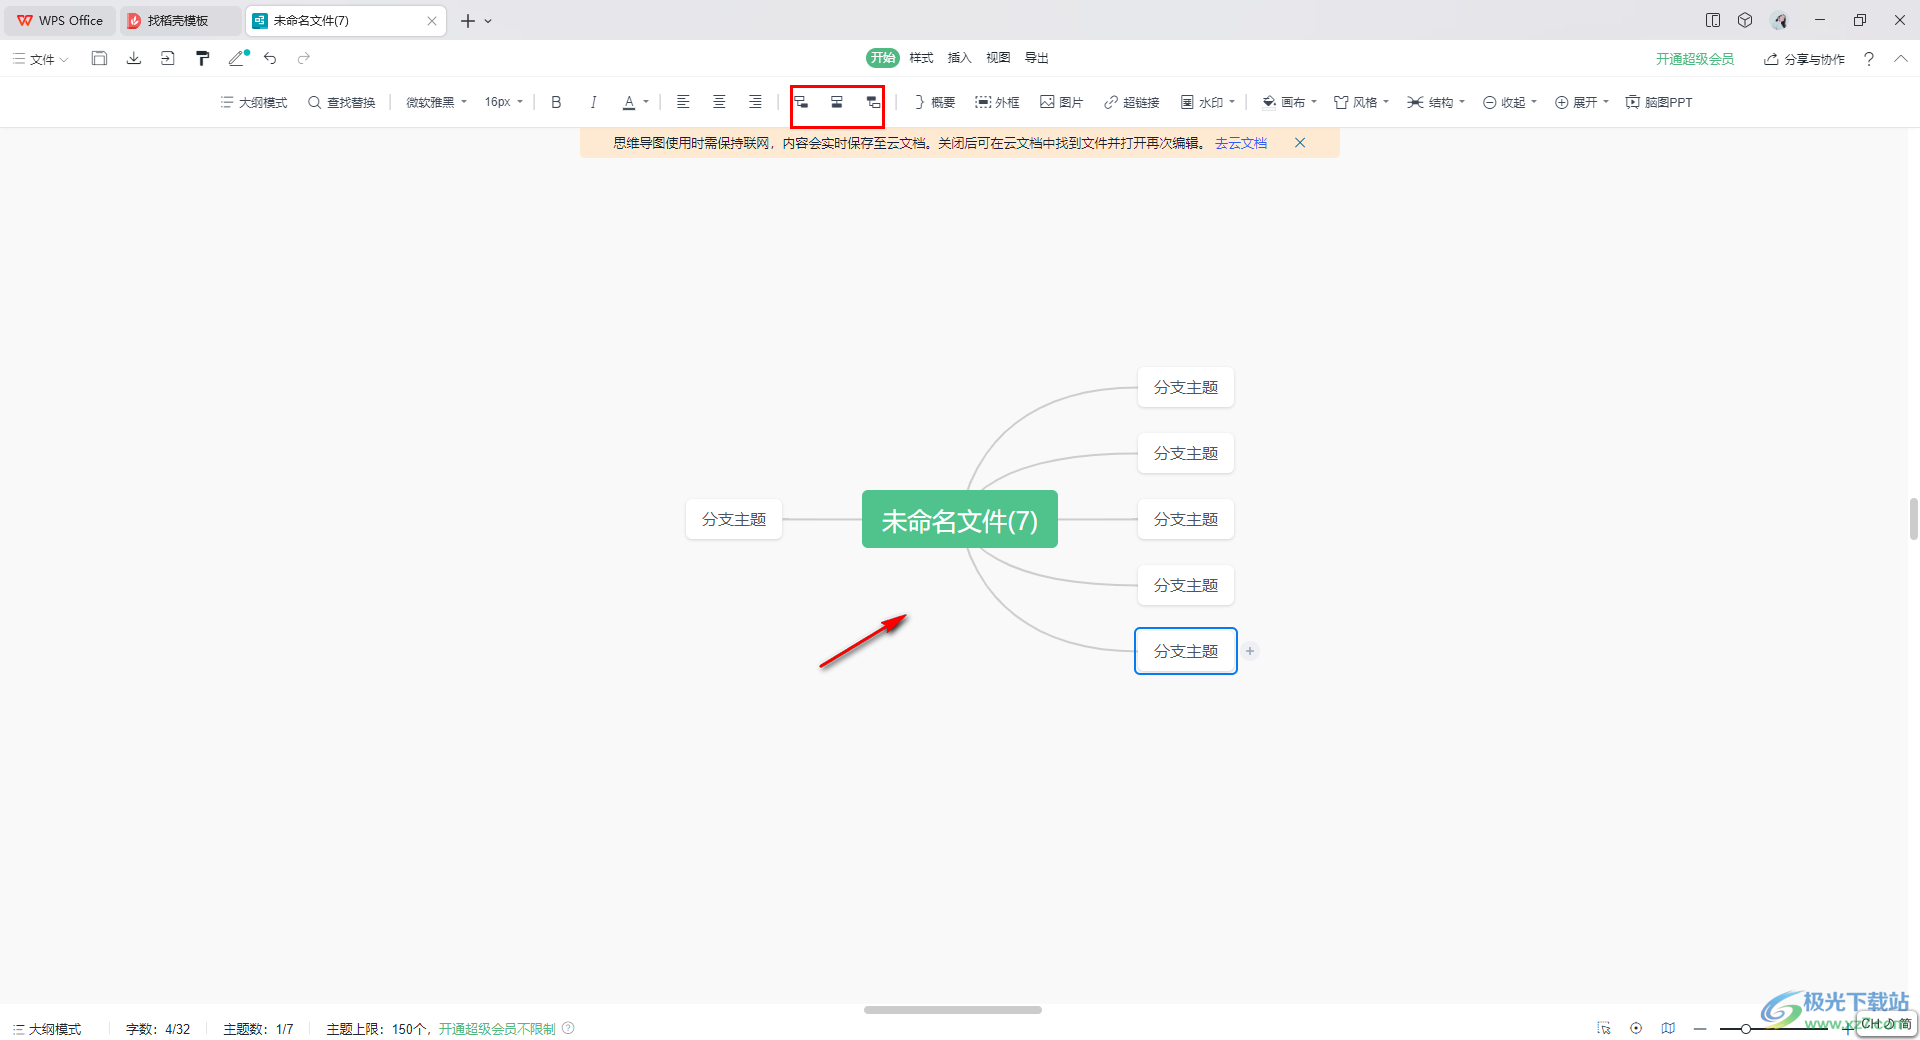Align text left
Image resolution: width=1920 pixels, height=1040 pixels.
click(683, 102)
